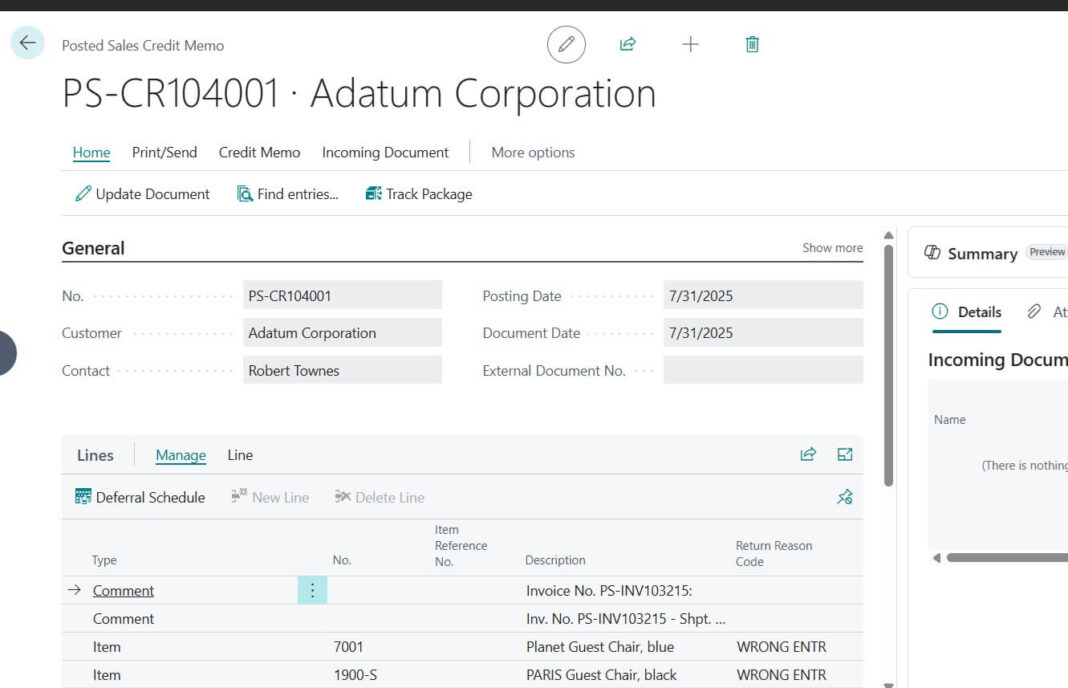
Task: Open More options menu
Action: point(532,152)
